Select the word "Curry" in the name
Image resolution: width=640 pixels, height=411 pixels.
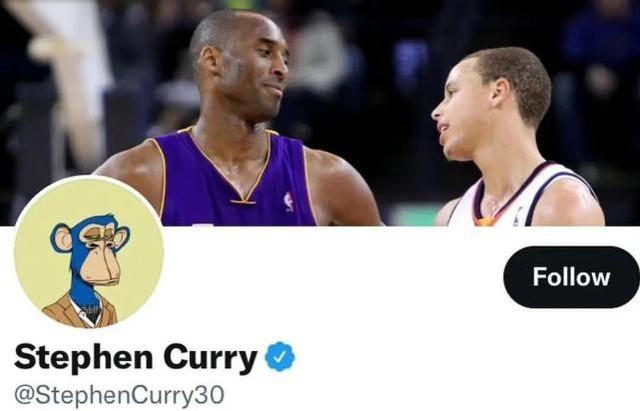tap(210, 358)
